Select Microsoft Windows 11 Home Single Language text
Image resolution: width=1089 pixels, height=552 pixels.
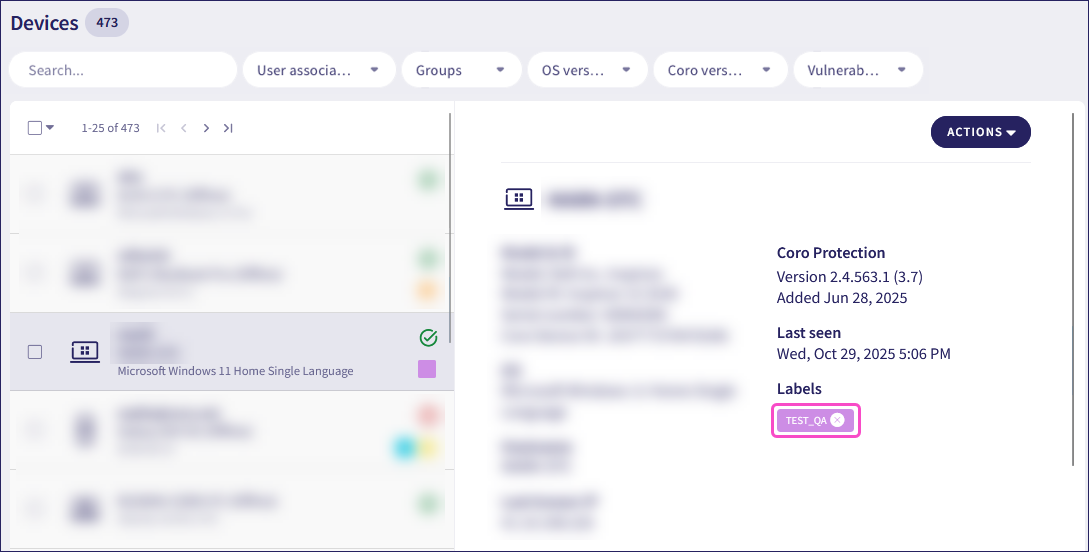[235, 371]
